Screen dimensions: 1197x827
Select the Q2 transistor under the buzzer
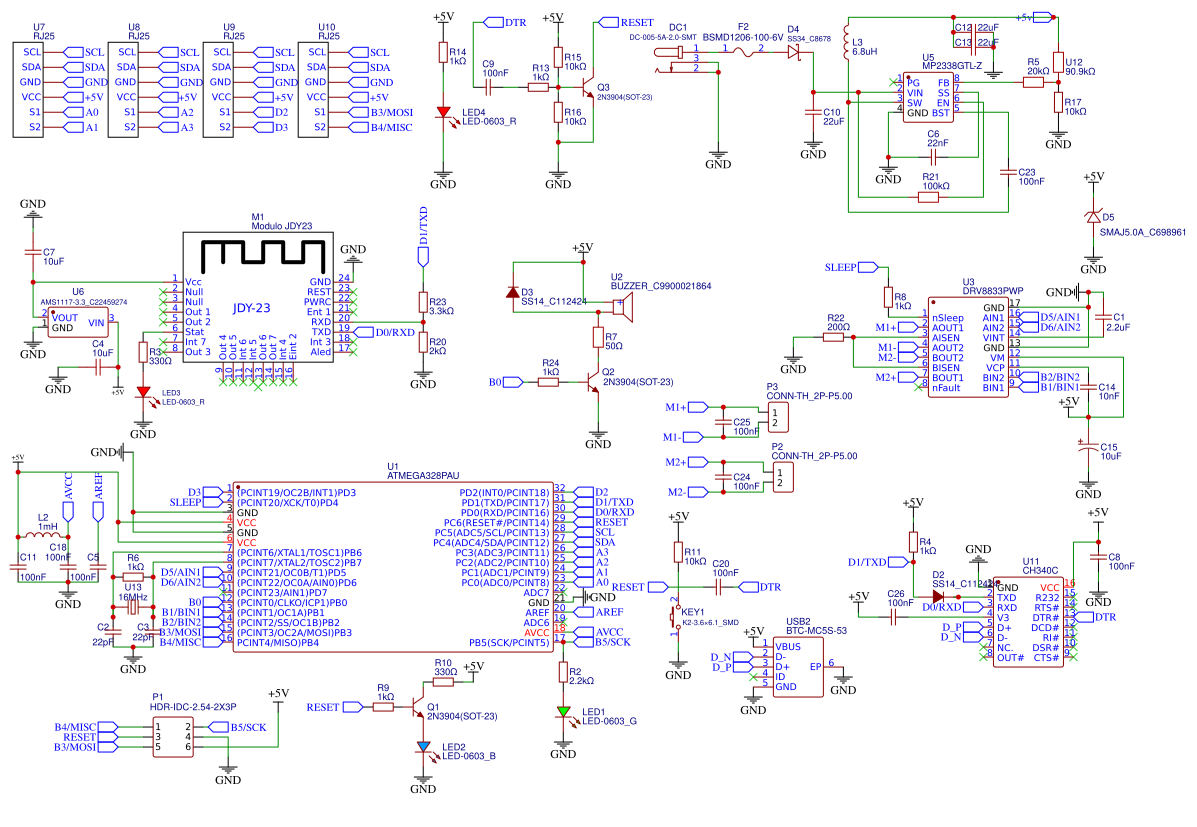591,382
